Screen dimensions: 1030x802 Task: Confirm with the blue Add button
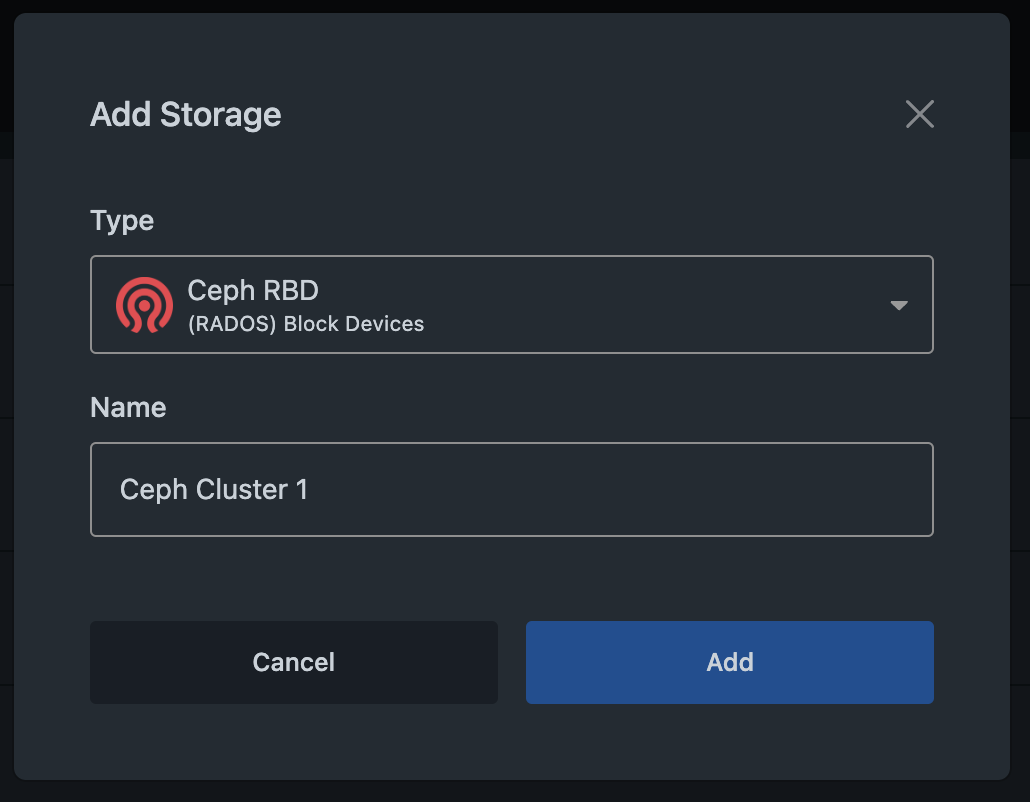730,662
